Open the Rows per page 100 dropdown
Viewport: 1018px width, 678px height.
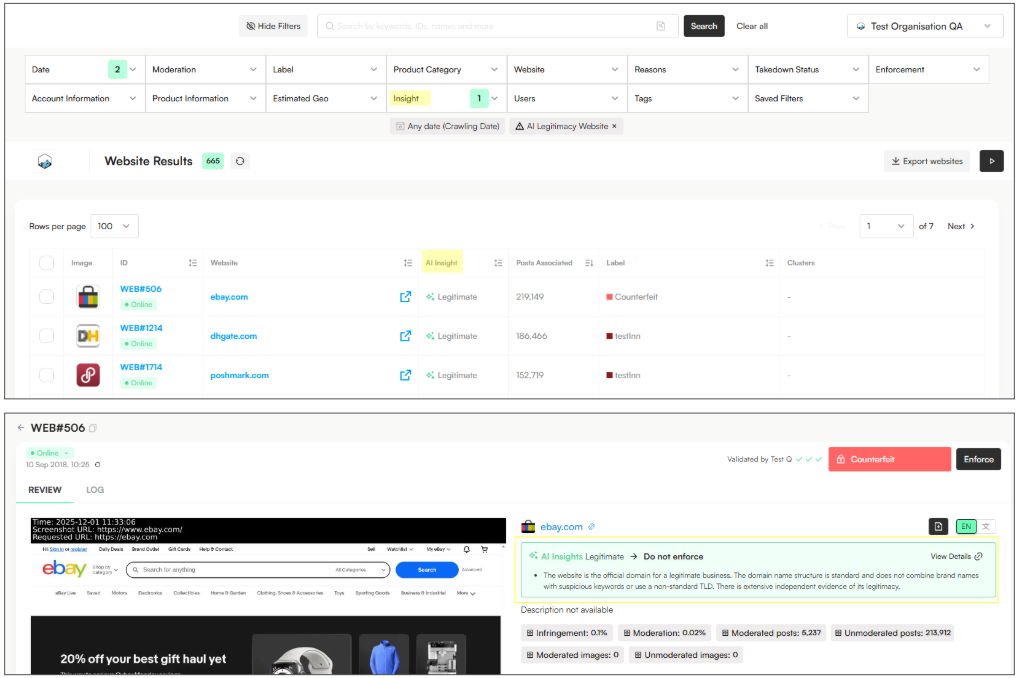pos(114,226)
